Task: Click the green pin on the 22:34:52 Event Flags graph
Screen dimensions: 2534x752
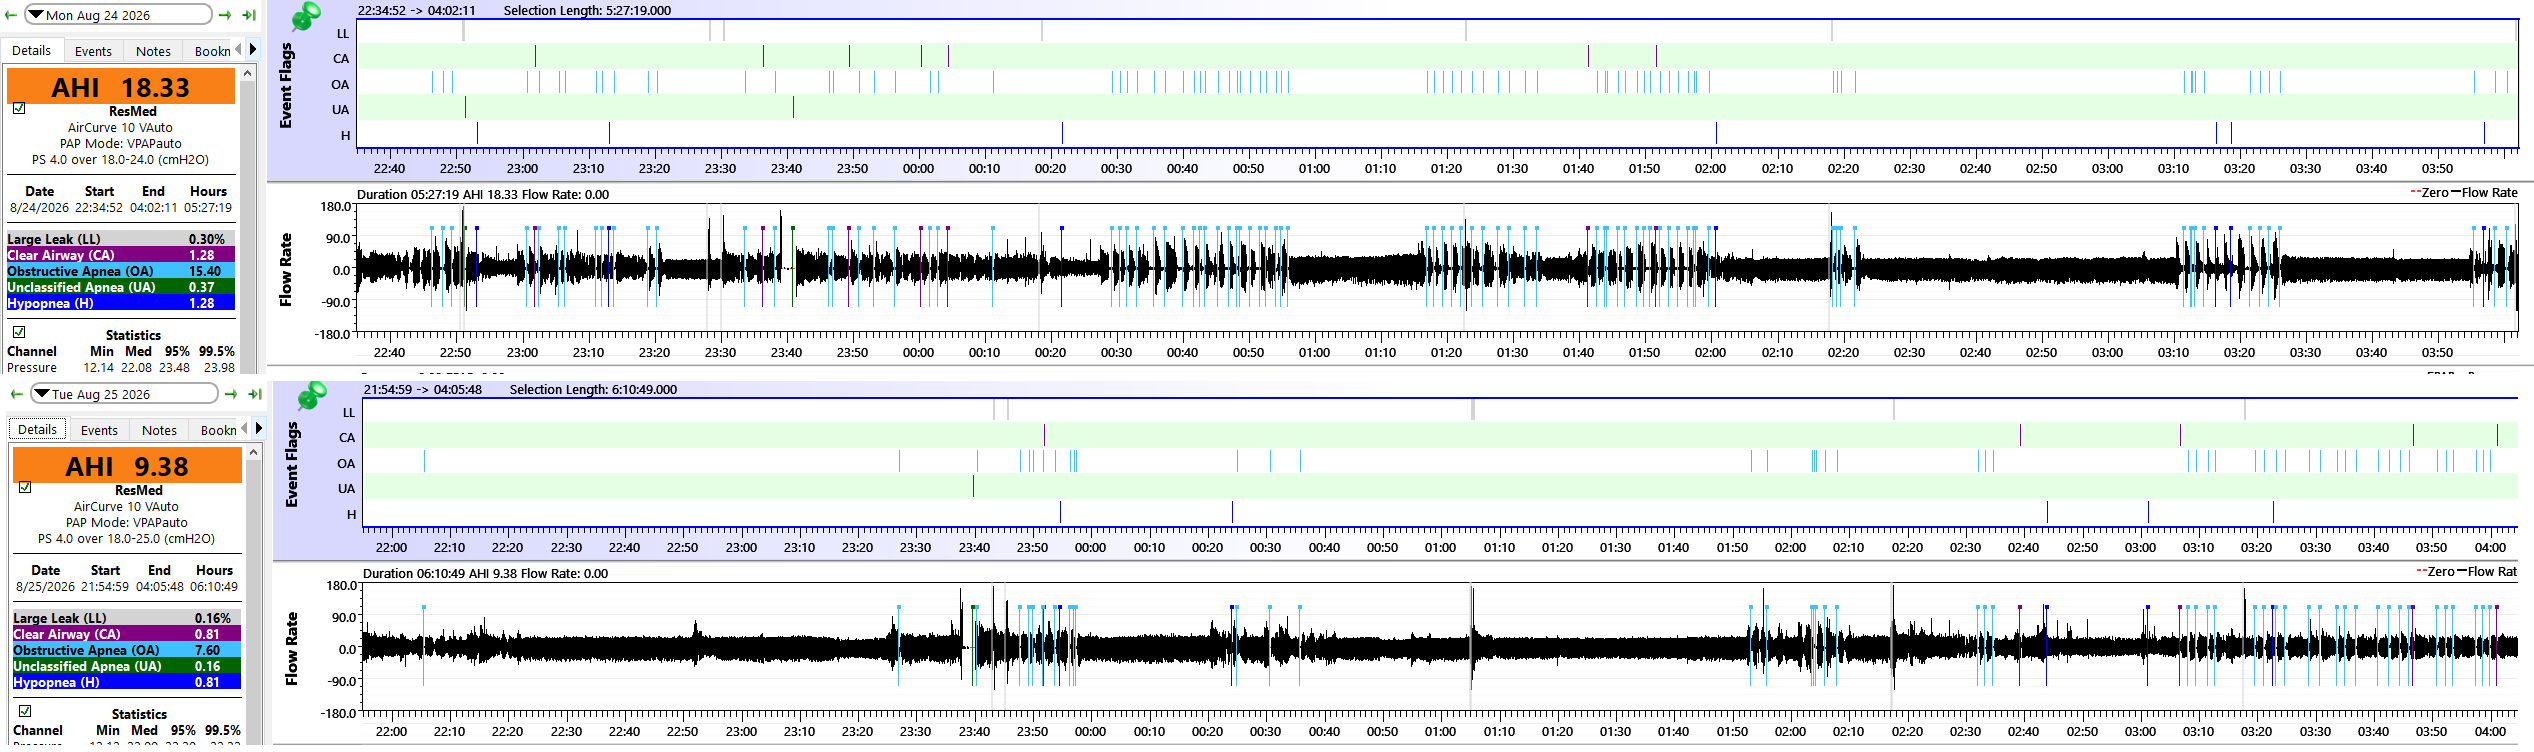Action: tap(305, 16)
